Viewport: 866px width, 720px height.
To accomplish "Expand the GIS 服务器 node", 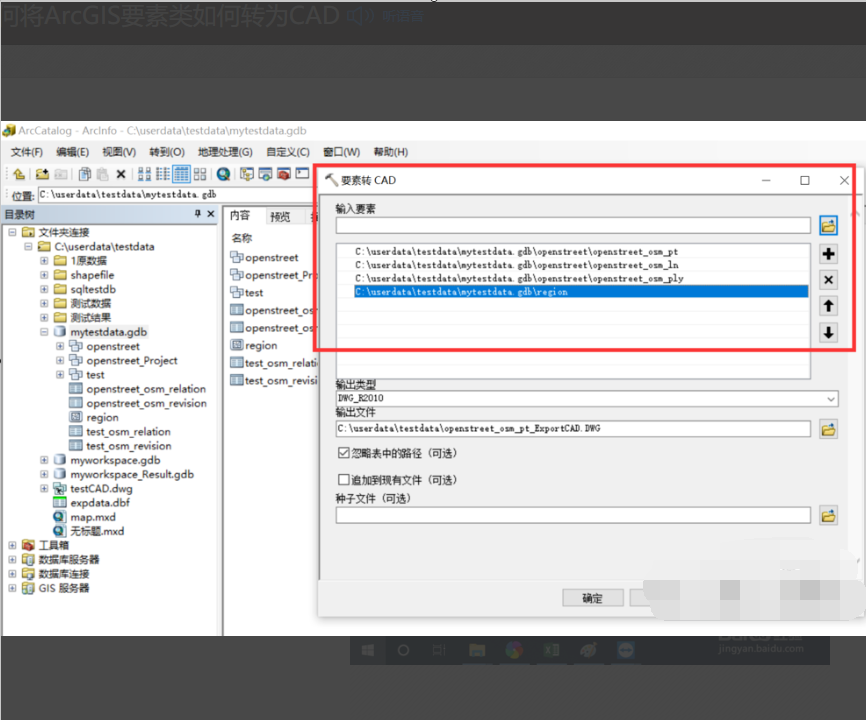I will click(12, 588).
